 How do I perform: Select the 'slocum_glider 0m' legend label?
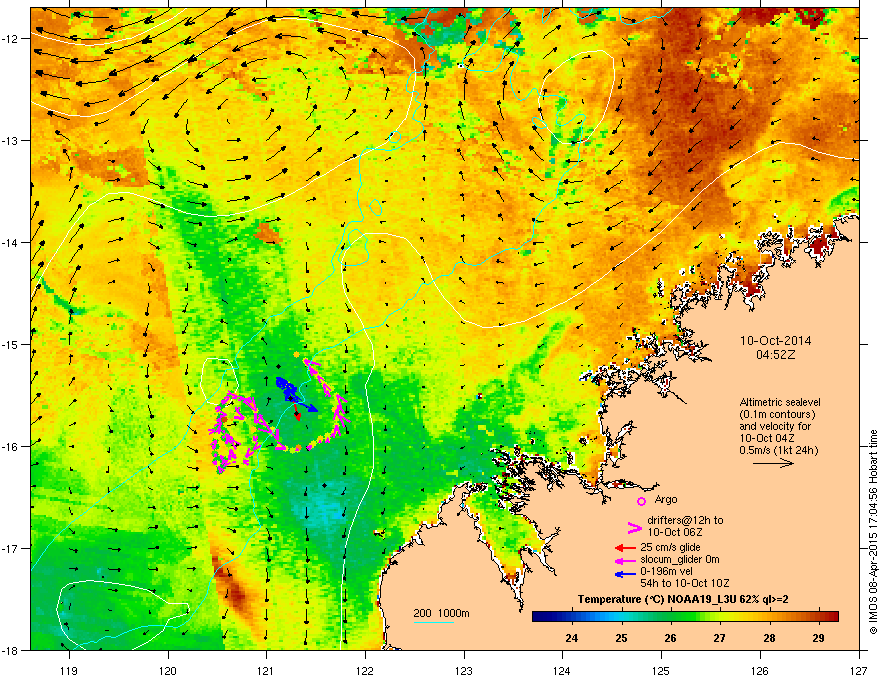pyautogui.click(x=680, y=559)
